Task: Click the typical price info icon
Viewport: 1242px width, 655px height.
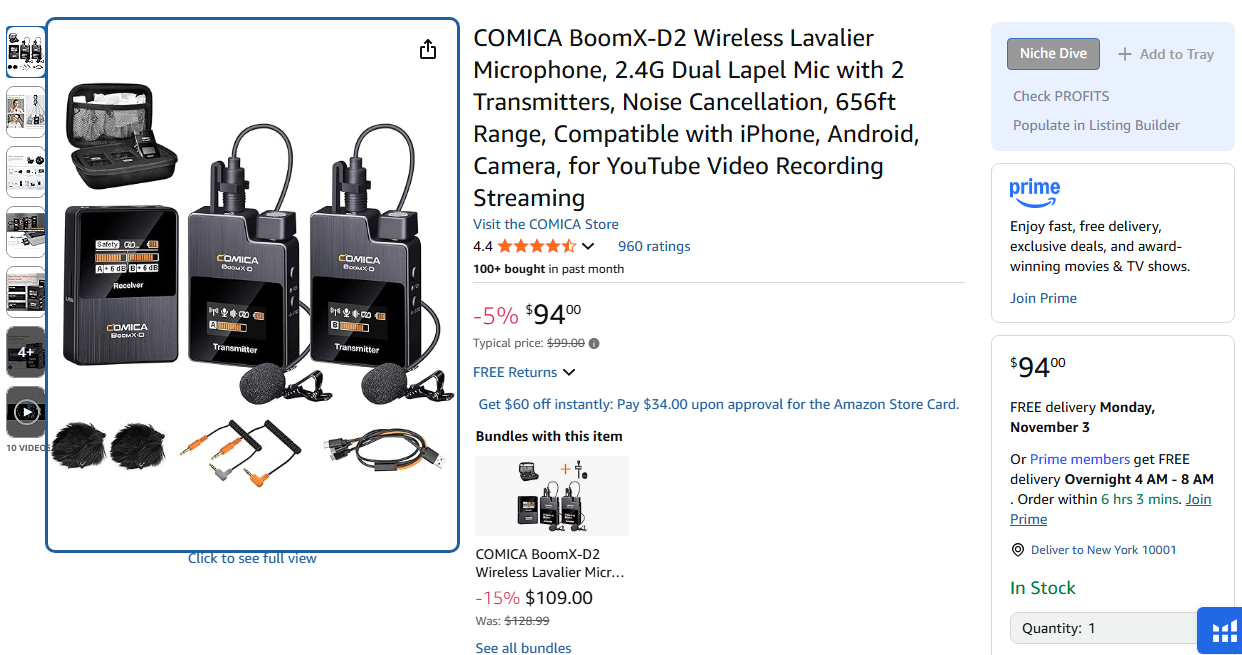Action: [x=594, y=343]
